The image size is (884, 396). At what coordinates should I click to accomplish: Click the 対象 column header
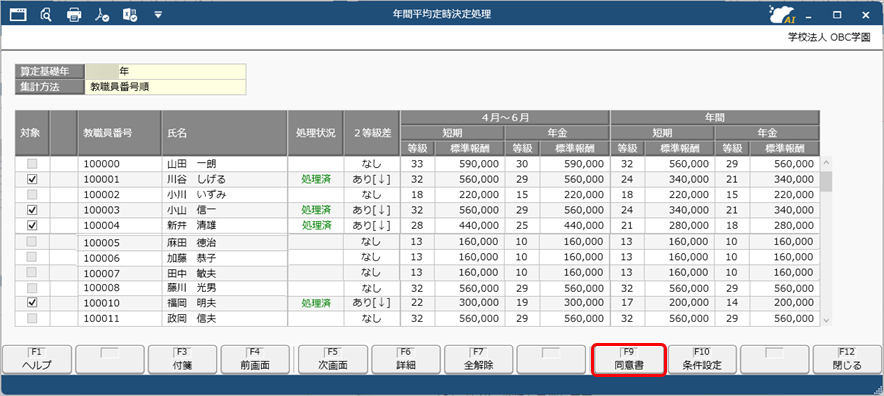point(32,133)
